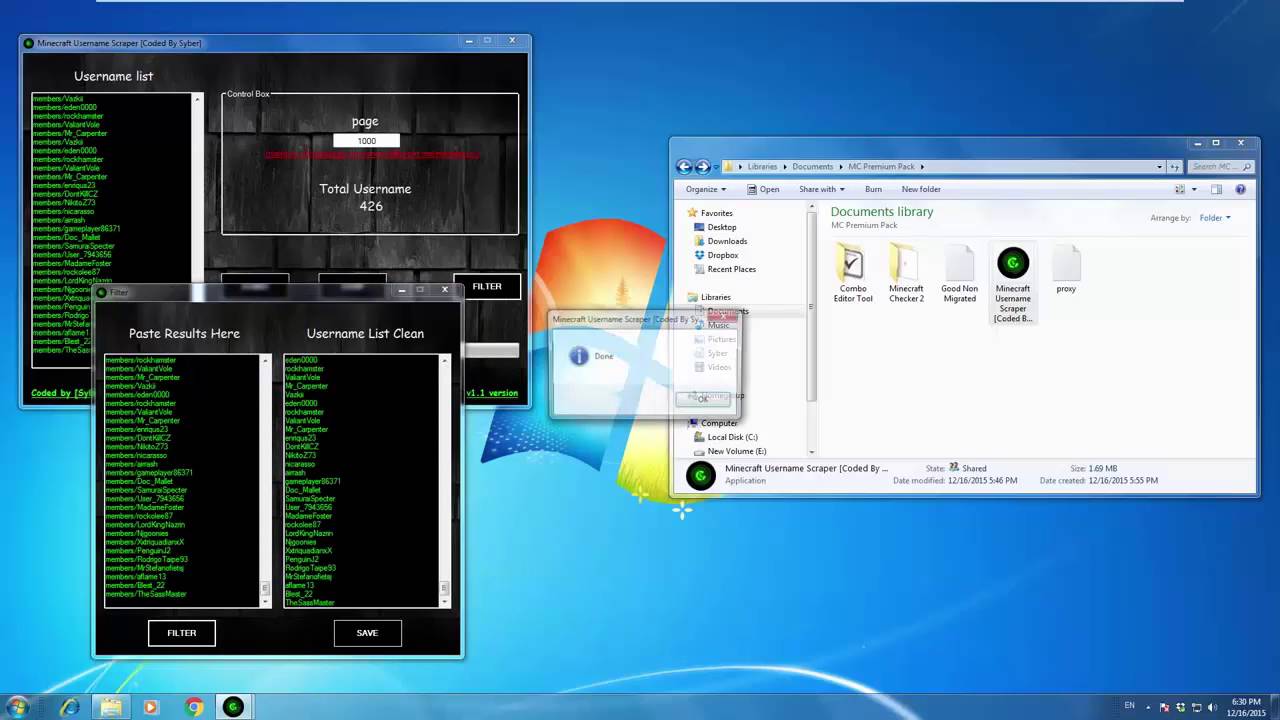Select New Volume (E:) in navigation pane
The height and width of the screenshot is (720, 1280).
click(736, 451)
